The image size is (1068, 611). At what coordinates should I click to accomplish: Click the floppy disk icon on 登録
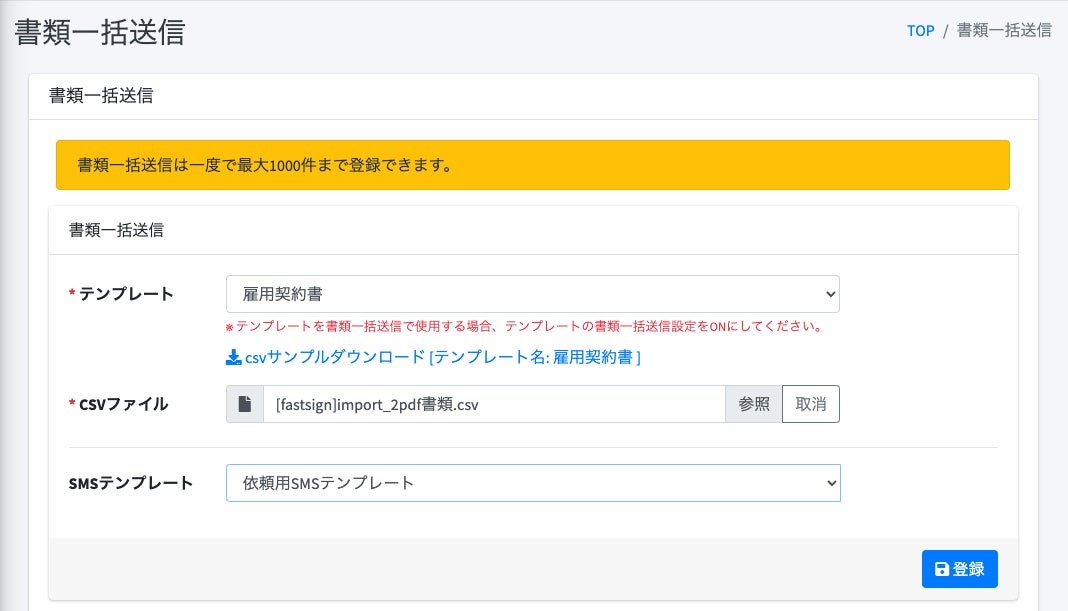pyautogui.click(x=941, y=569)
